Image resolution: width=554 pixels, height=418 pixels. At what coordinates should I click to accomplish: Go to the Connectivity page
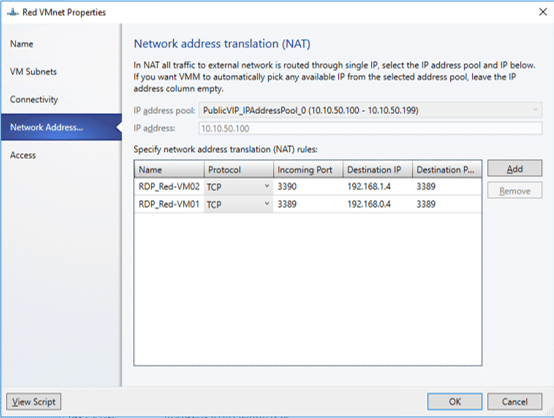click(34, 100)
